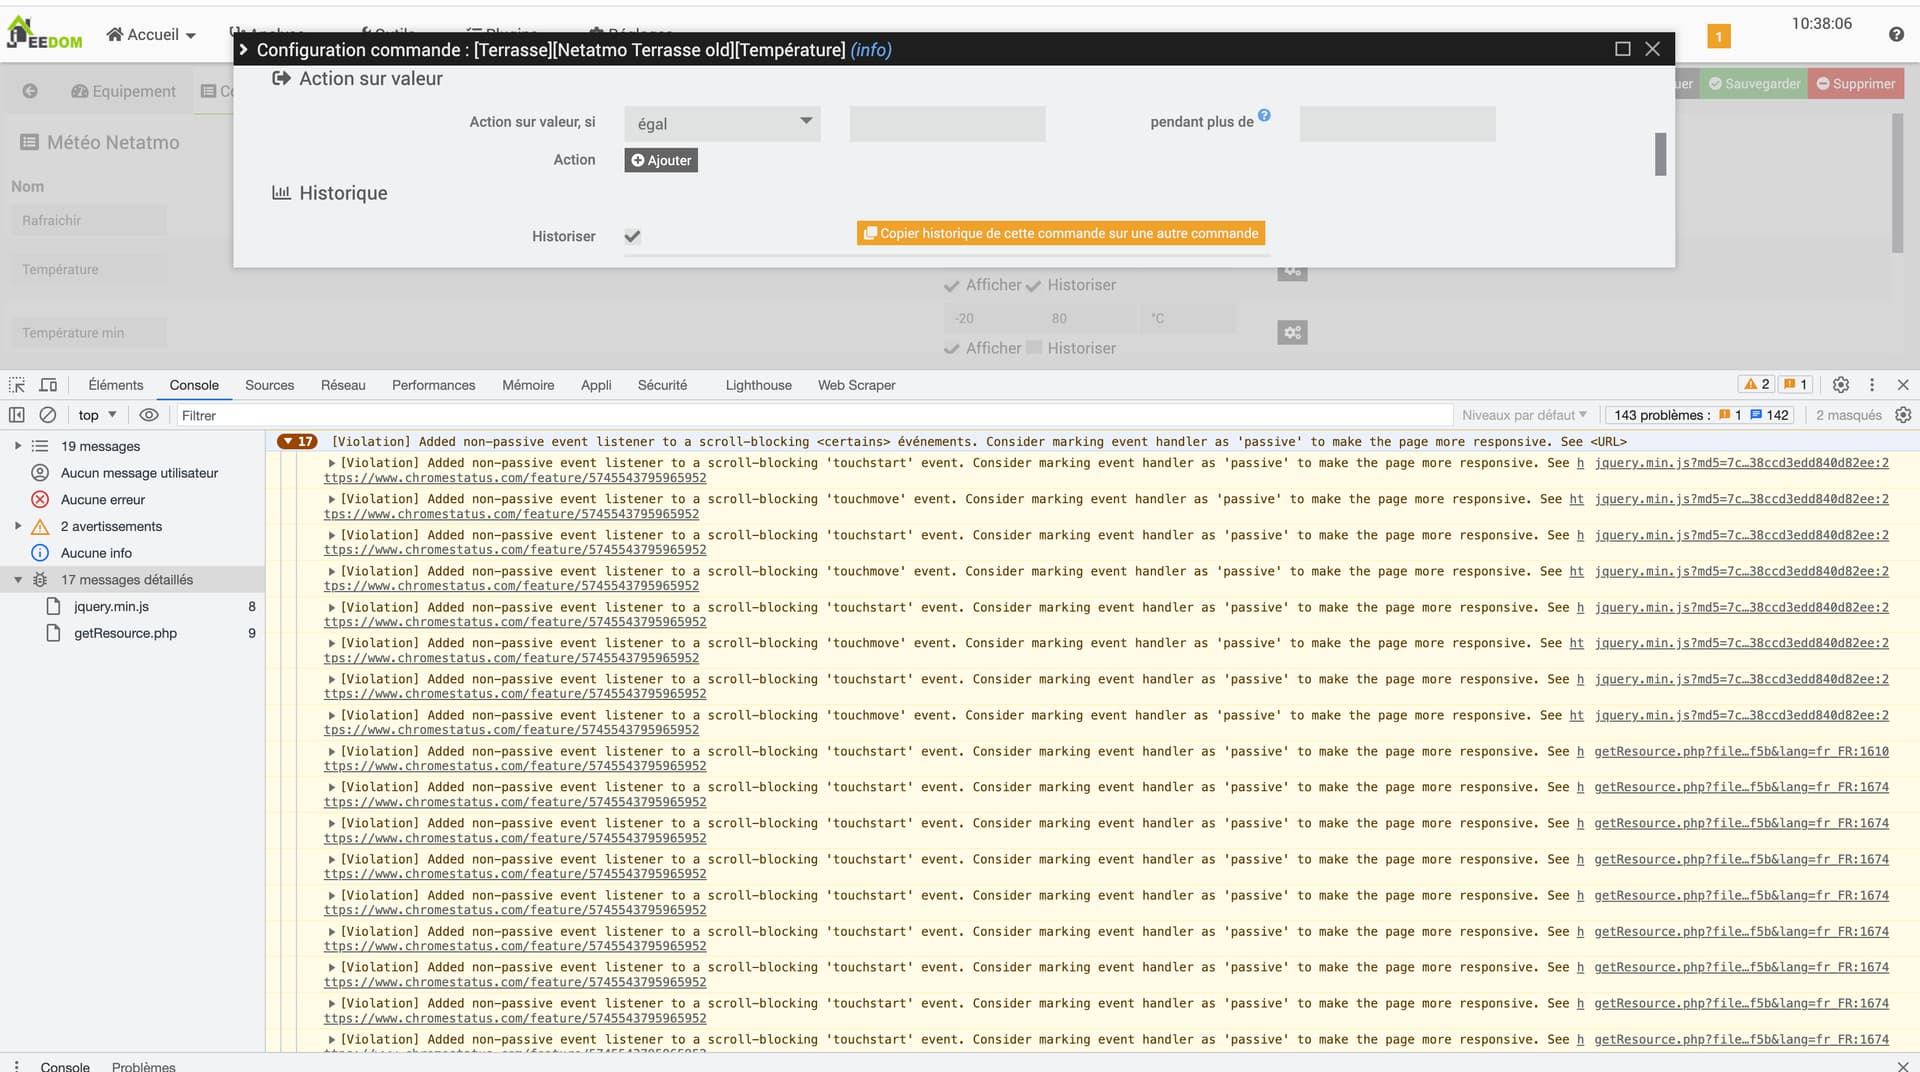Expand the 2 avertissements group
The image size is (1920, 1072).
[18, 526]
